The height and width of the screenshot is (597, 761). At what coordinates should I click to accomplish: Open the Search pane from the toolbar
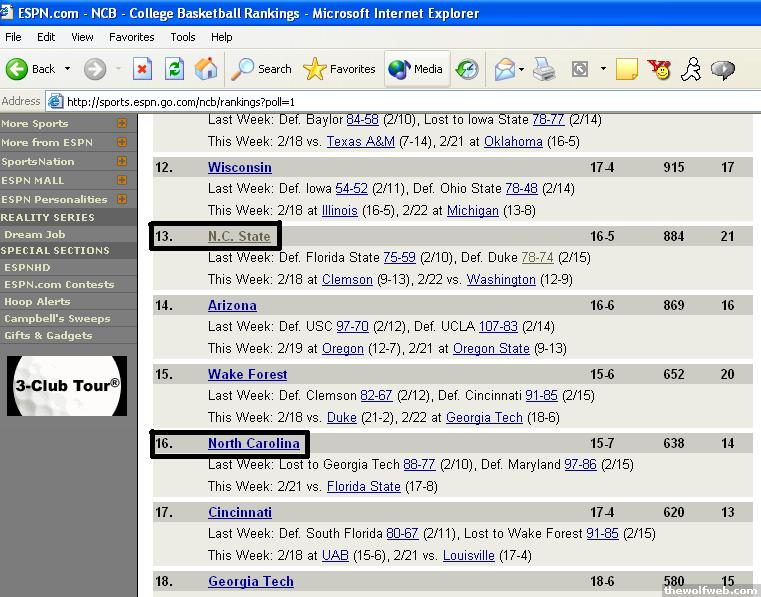point(262,69)
